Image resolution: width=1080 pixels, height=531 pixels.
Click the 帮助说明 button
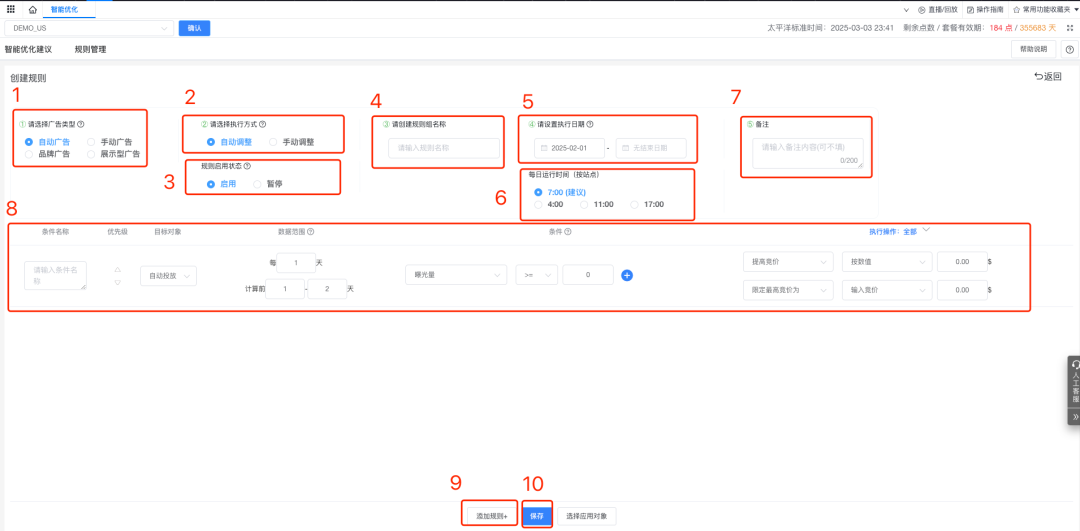(x=1033, y=50)
